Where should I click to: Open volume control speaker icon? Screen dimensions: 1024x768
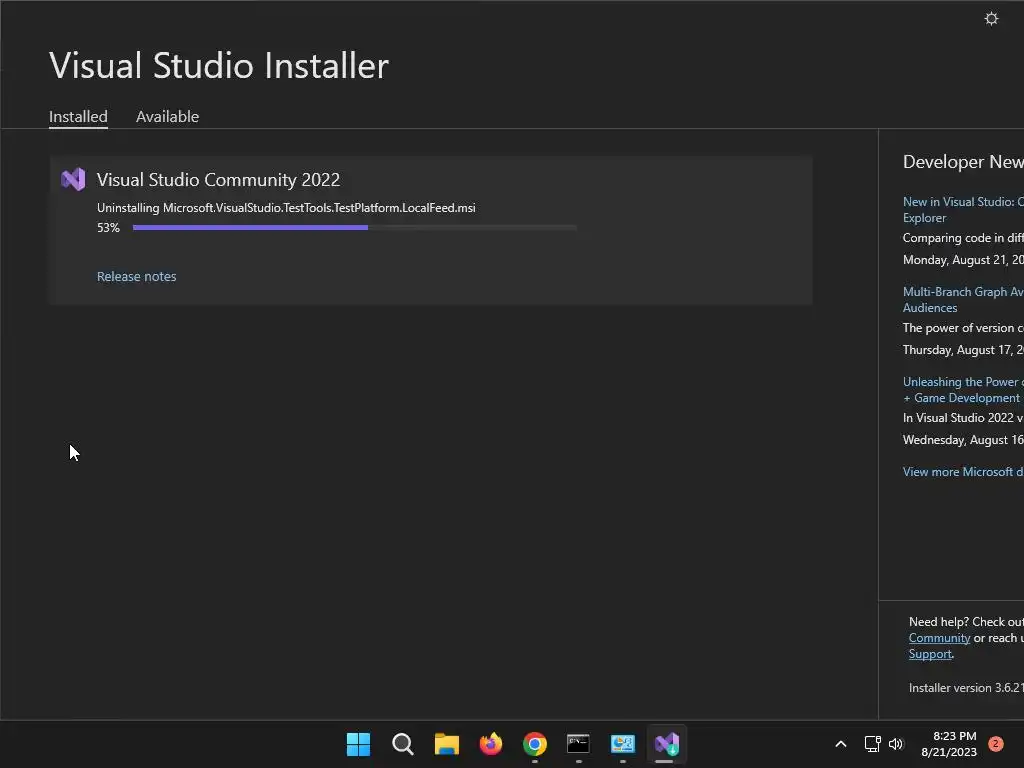(895, 744)
